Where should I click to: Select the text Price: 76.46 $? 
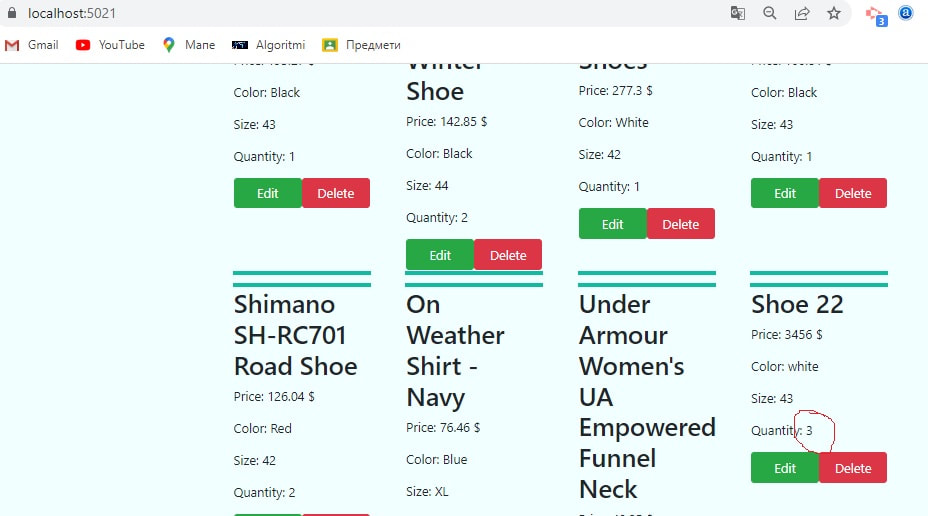pos(443,427)
